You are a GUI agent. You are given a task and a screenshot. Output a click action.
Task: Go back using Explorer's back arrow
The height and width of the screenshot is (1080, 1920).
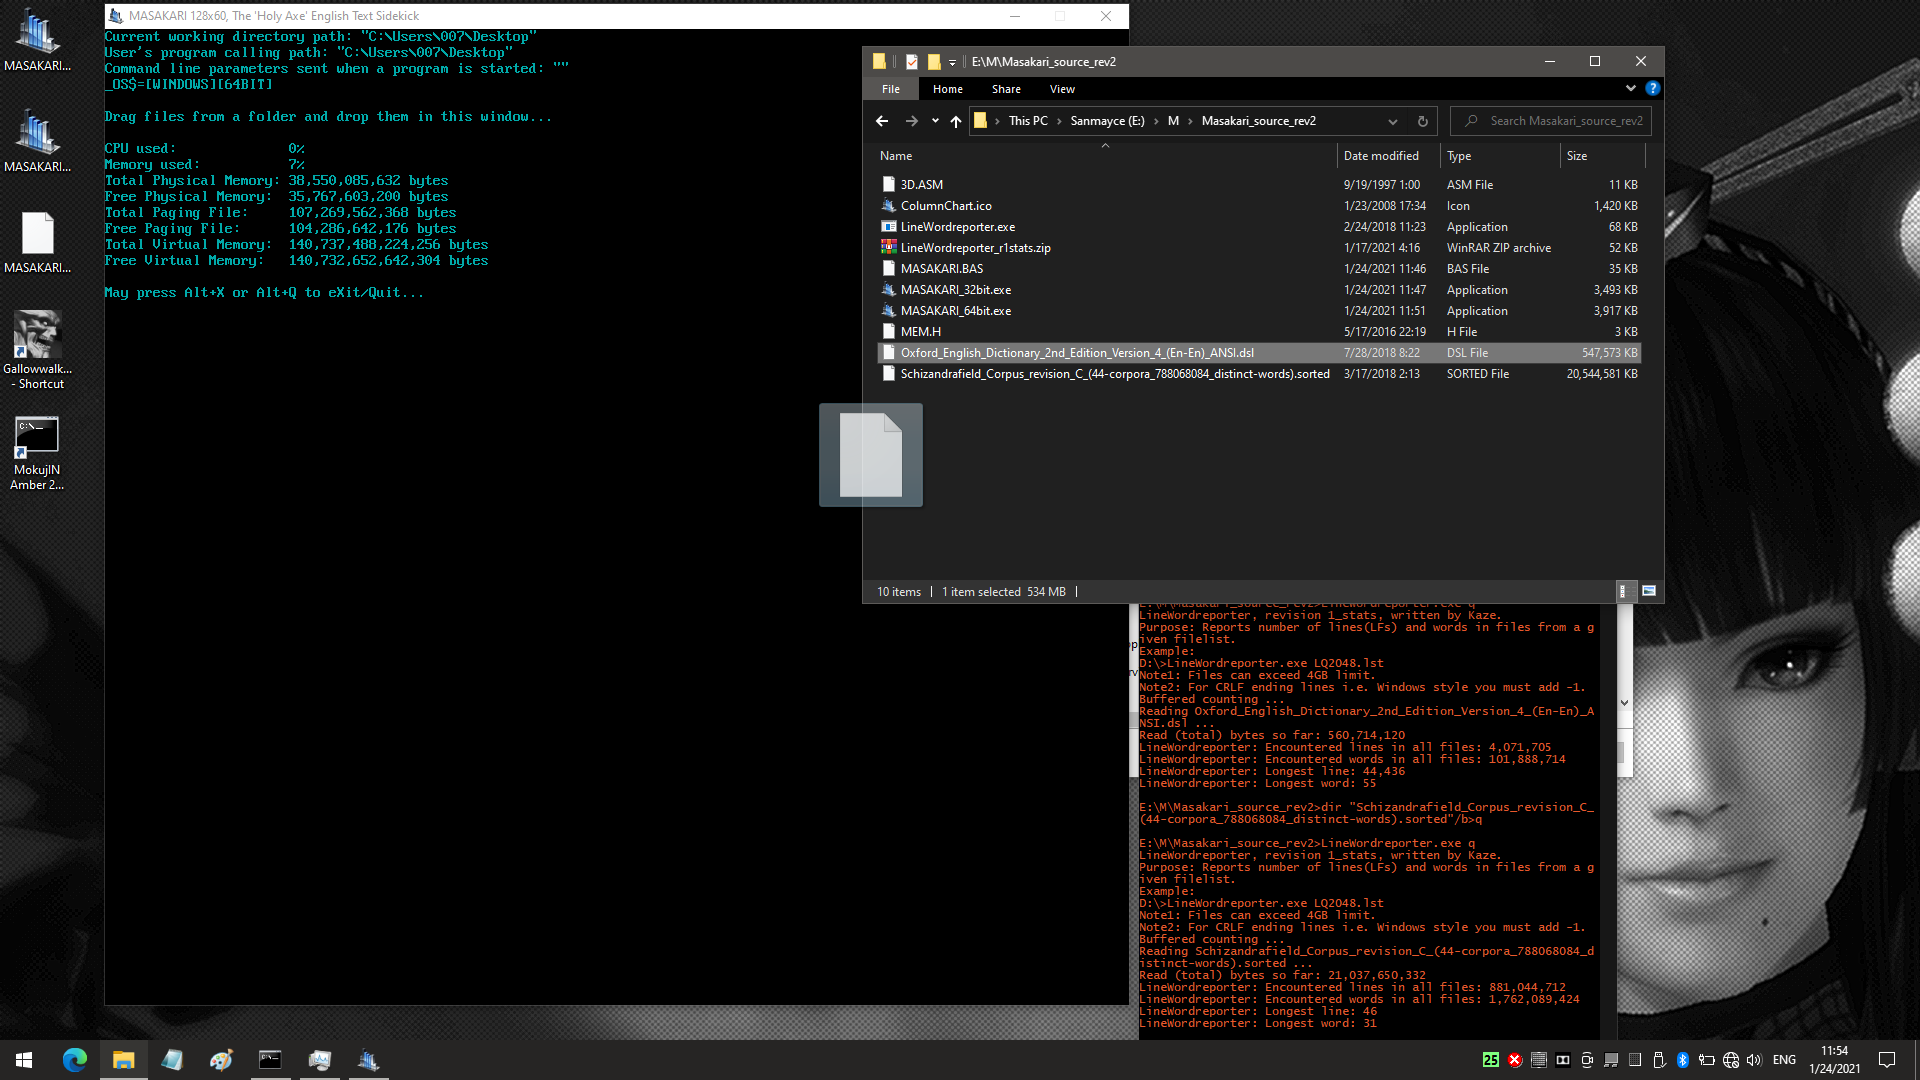(x=881, y=121)
